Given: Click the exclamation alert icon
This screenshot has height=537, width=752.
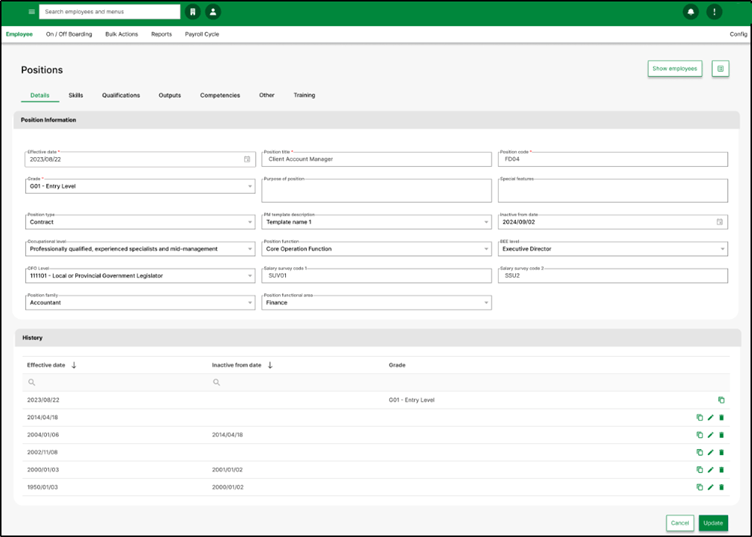Looking at the screenshot, I should coord(714,12).
